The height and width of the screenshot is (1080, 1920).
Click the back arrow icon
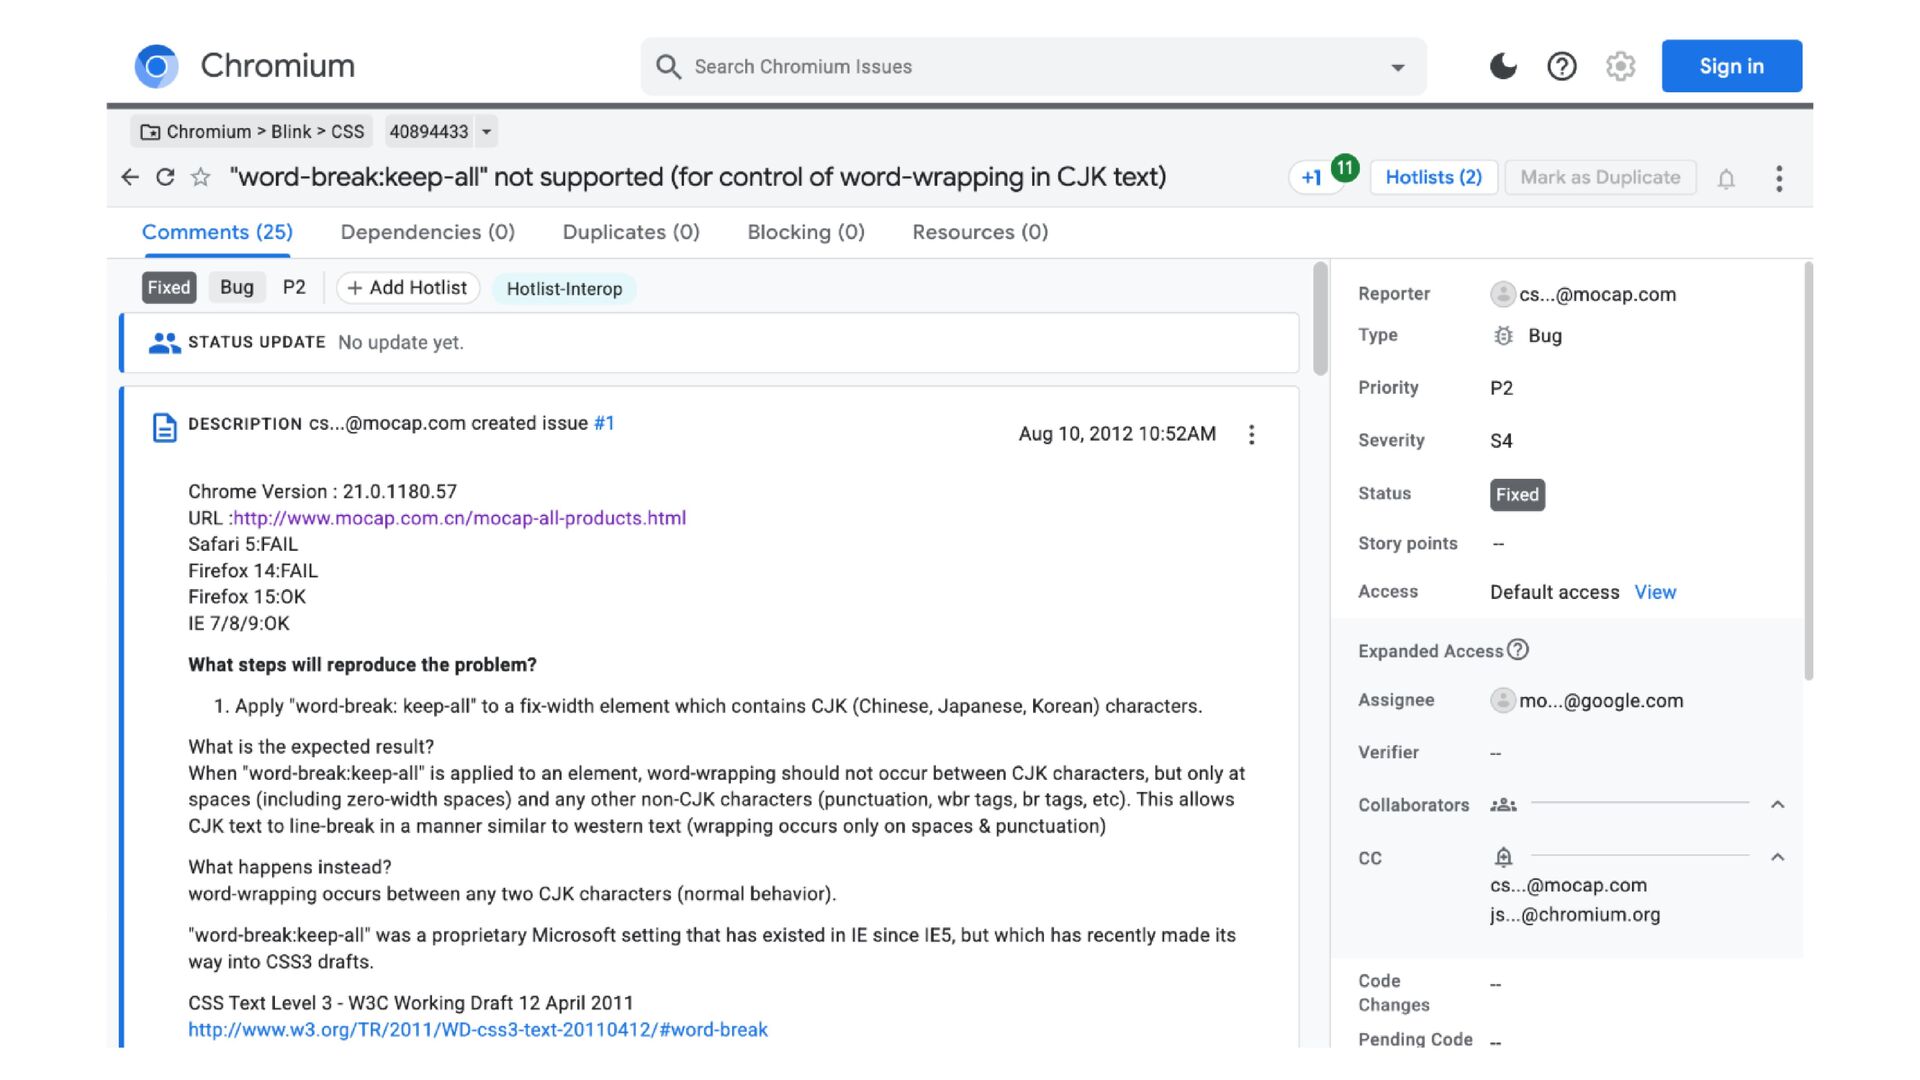[x=130, y=177]
